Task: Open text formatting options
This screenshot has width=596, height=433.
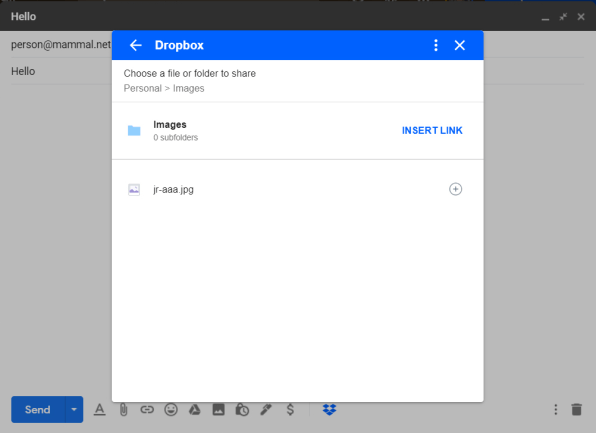Action: [x=100, y=409]
